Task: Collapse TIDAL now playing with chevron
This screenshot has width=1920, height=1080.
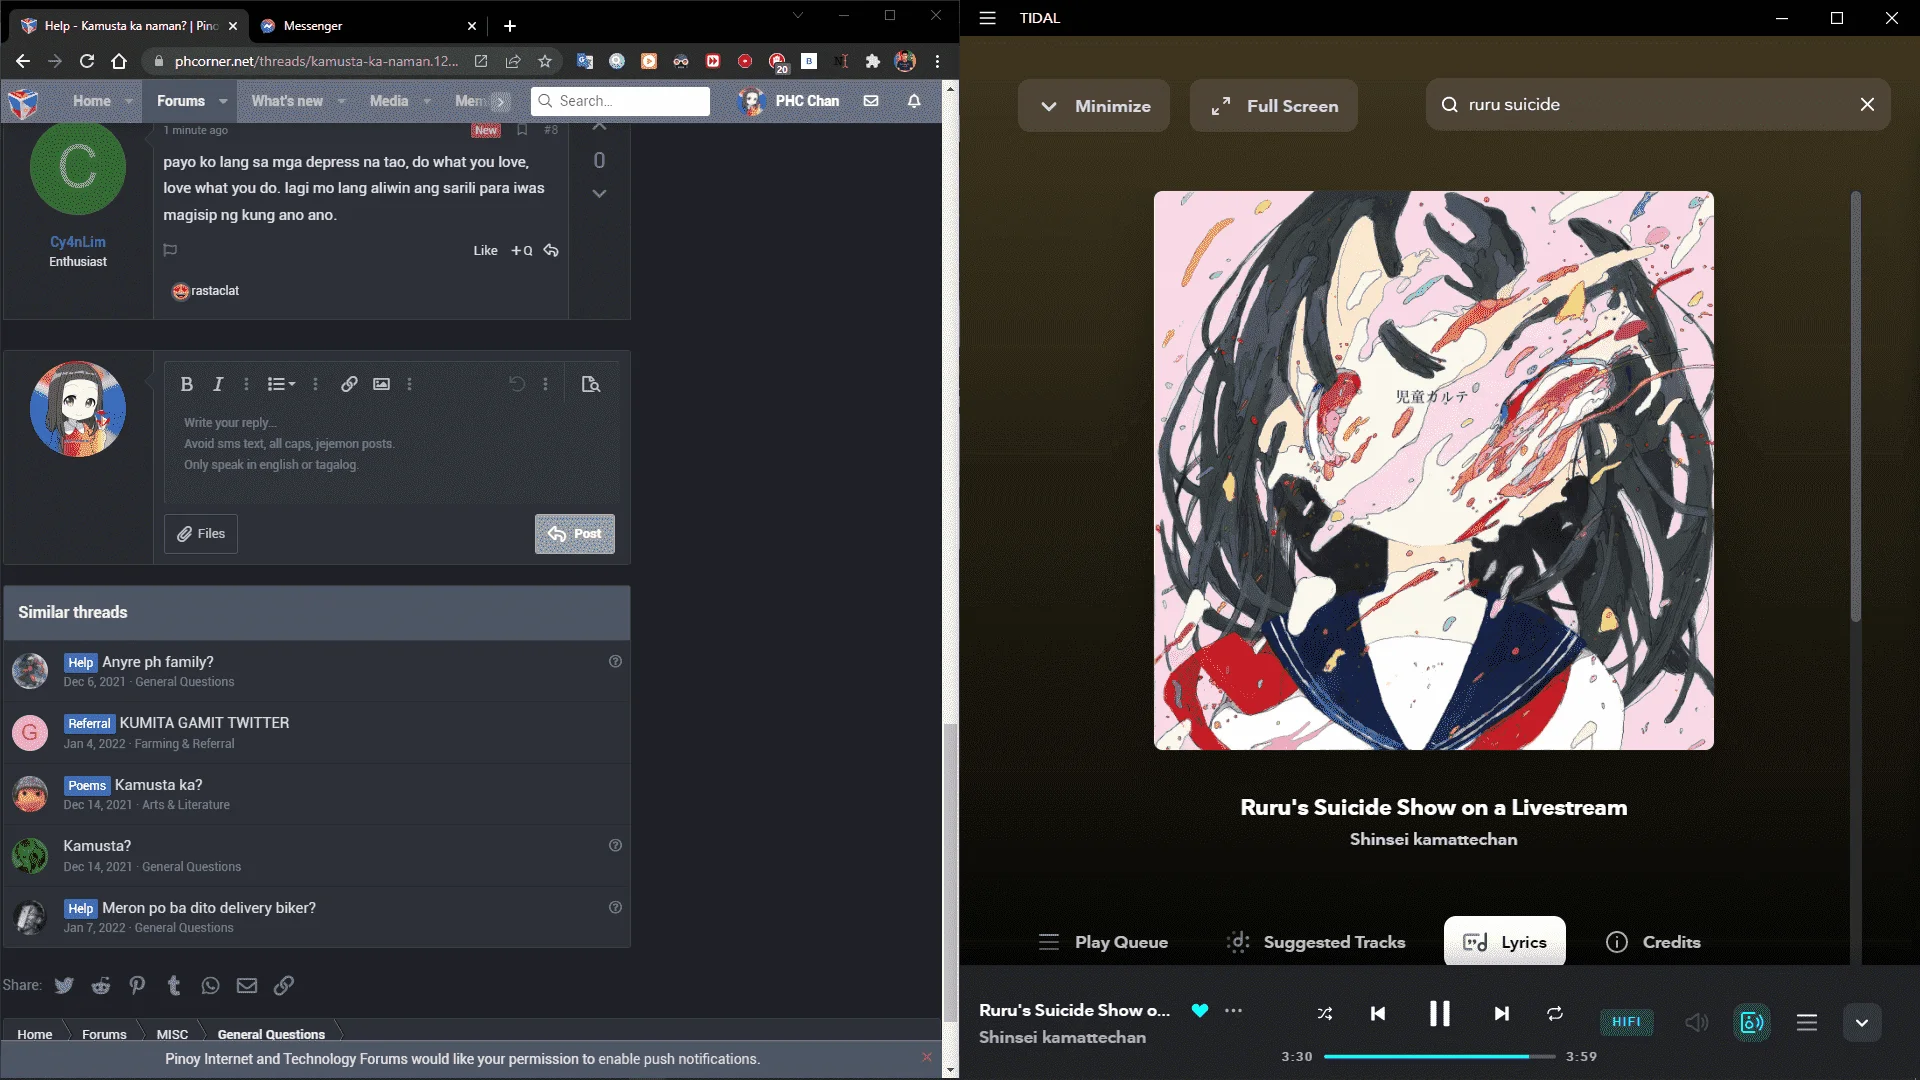Action: tap(1862, 1023)
